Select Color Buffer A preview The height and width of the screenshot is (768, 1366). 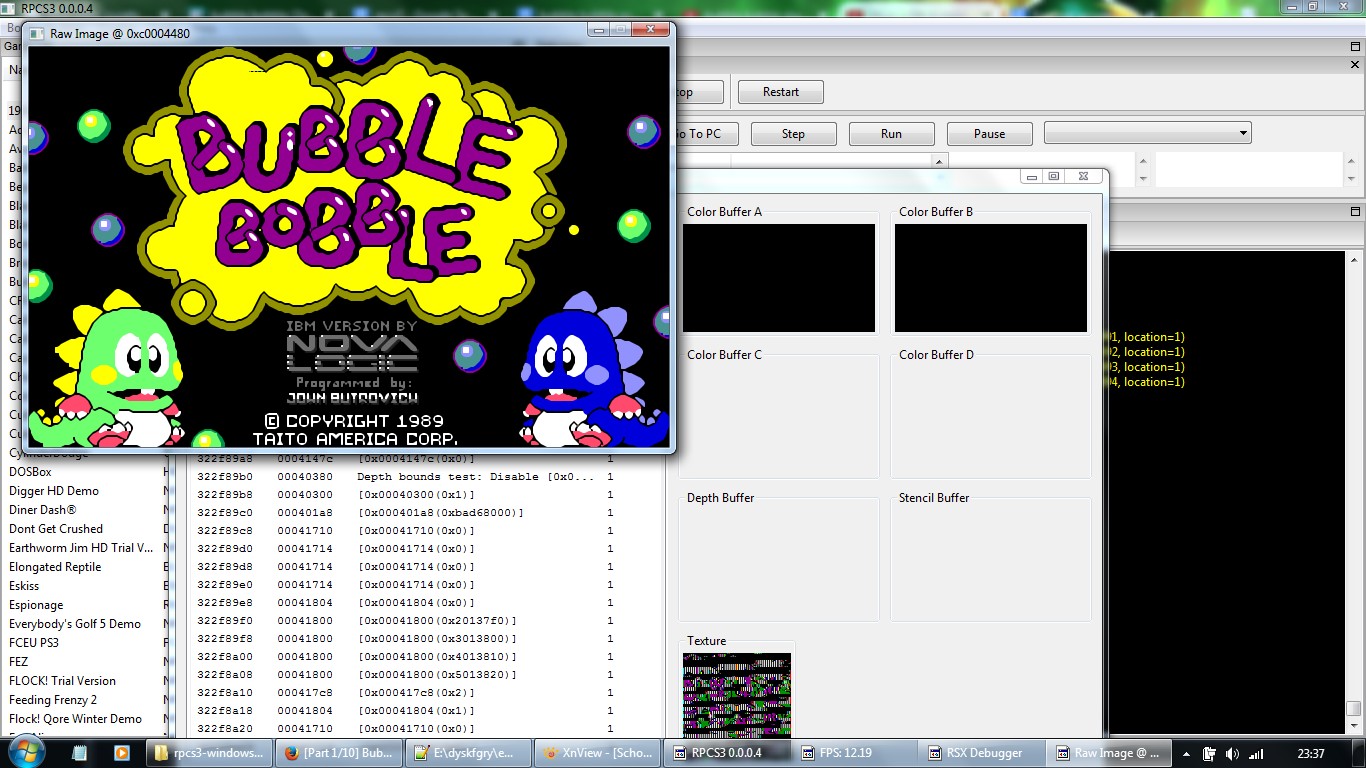click(779, 277)
